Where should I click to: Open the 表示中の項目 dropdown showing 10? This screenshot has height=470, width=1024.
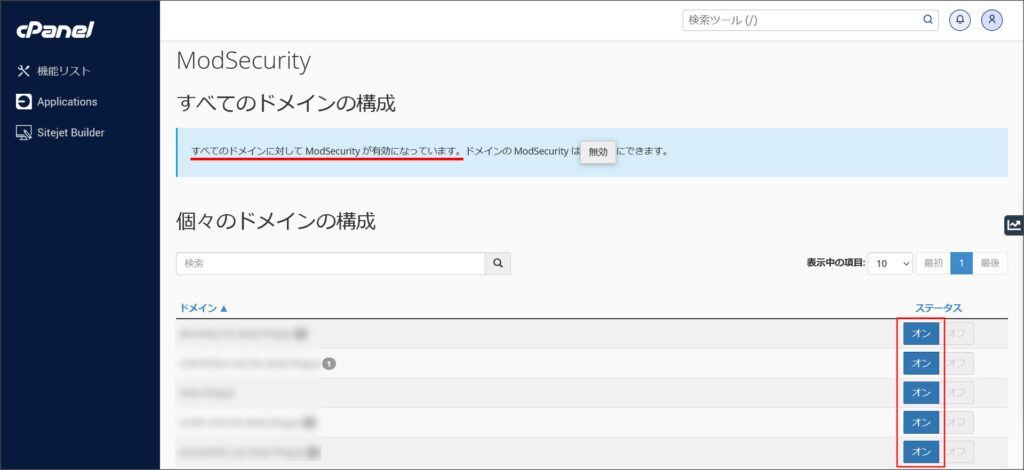[x=890, y=263]
